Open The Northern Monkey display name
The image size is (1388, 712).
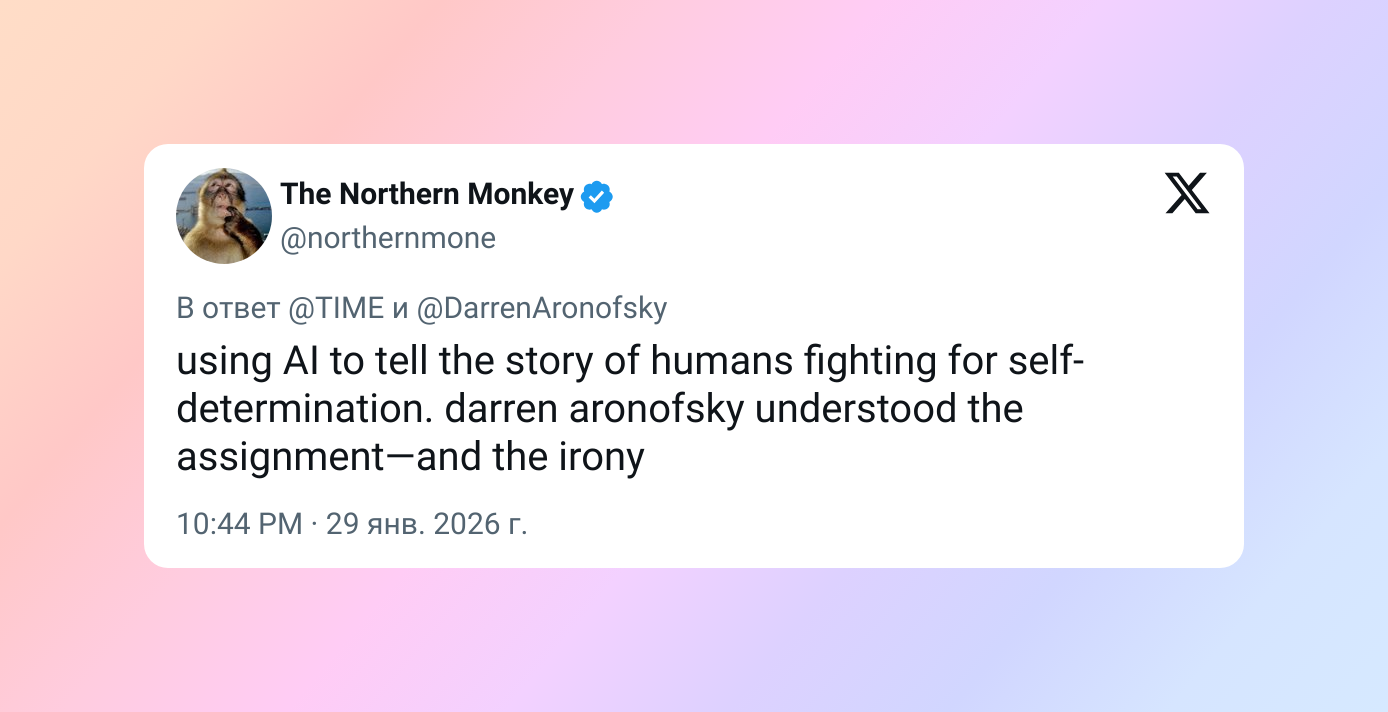click(427, 194)
